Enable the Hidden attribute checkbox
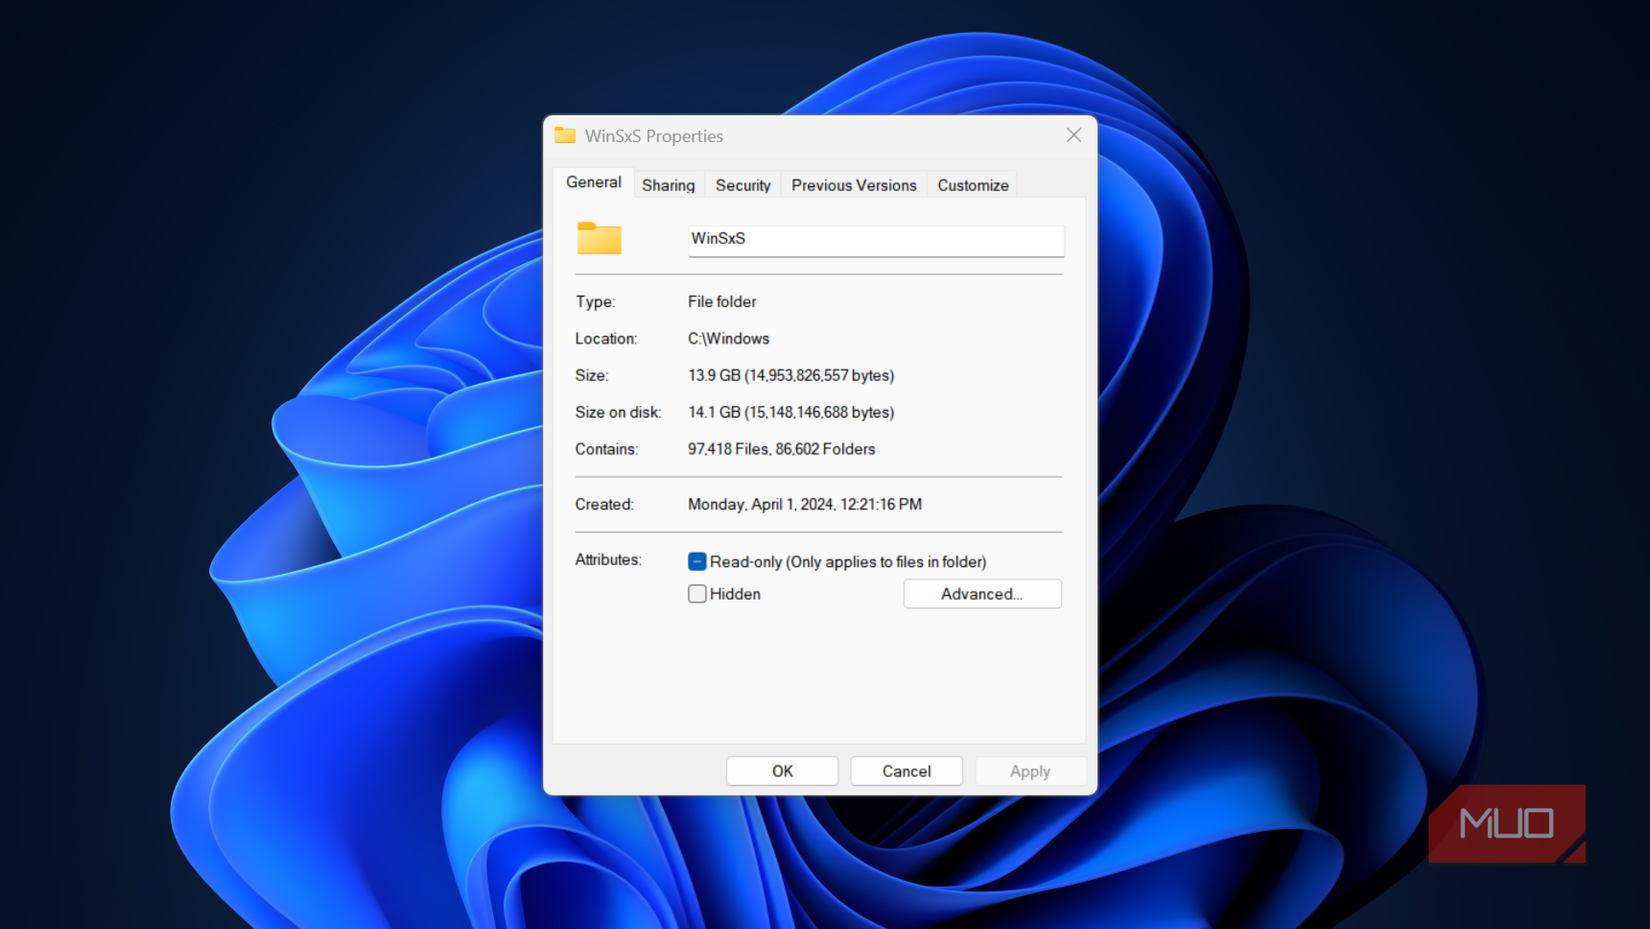 tap(697, 594)
